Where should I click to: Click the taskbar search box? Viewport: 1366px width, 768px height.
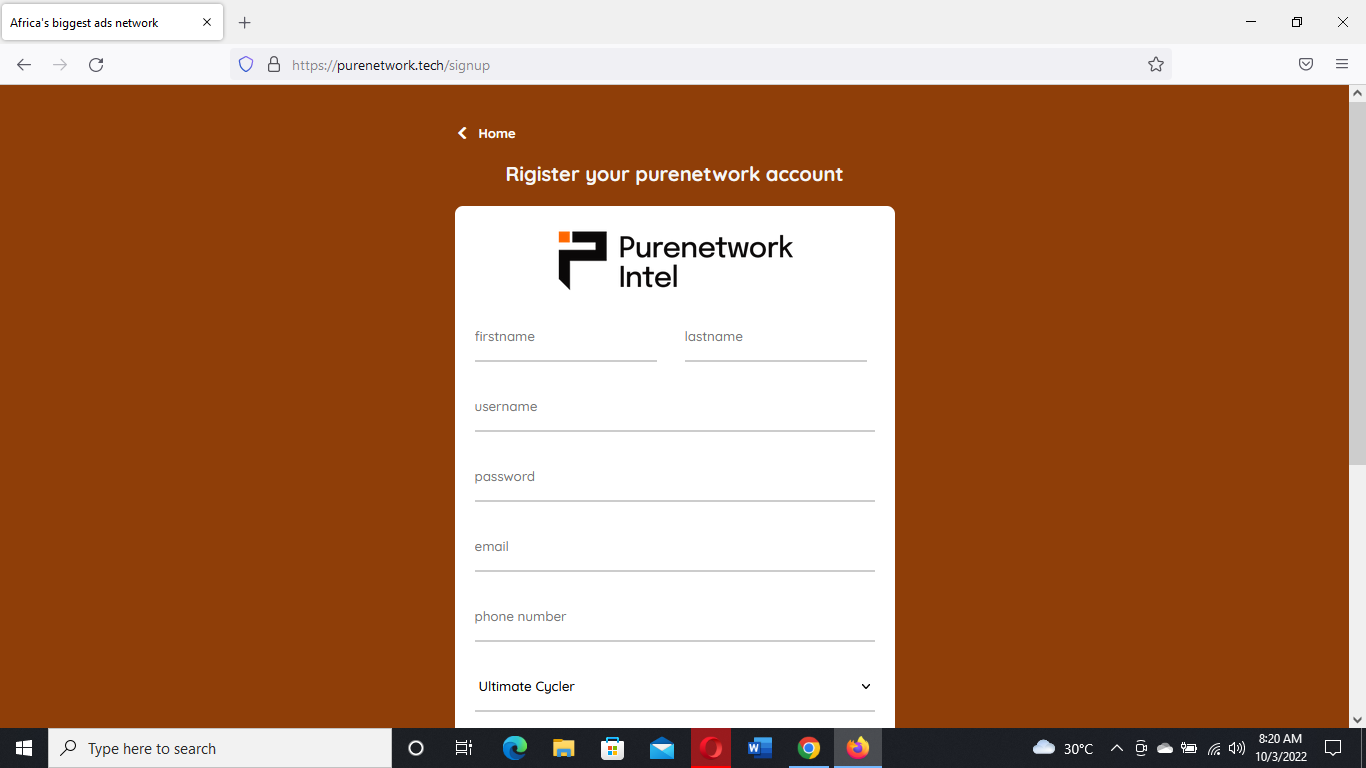tap(220, 748)
